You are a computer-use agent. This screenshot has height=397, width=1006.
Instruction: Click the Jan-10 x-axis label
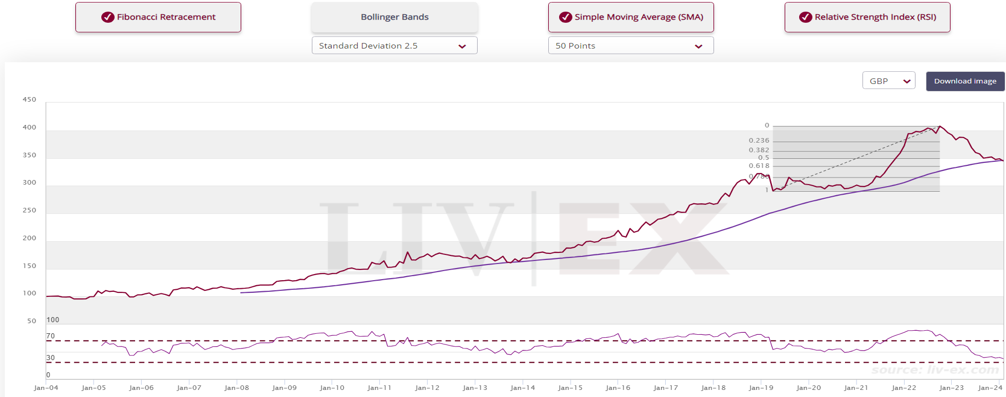tap(332, 388)
